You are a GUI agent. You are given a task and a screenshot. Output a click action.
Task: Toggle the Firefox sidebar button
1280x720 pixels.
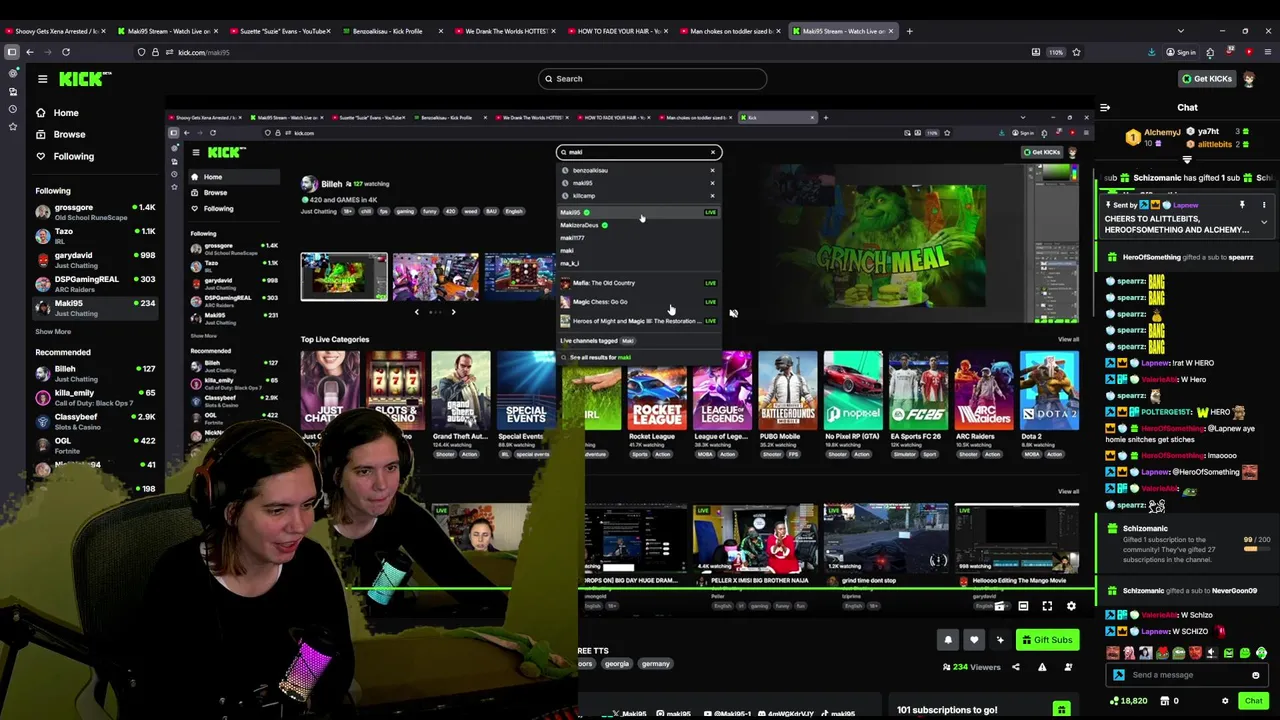11,52
